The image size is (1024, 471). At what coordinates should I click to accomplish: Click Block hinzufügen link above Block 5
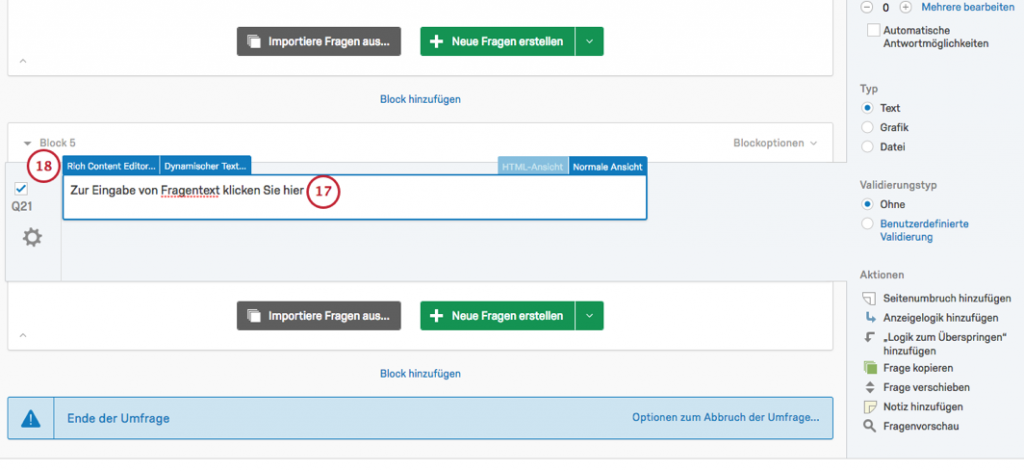click(x=421, y=99)
